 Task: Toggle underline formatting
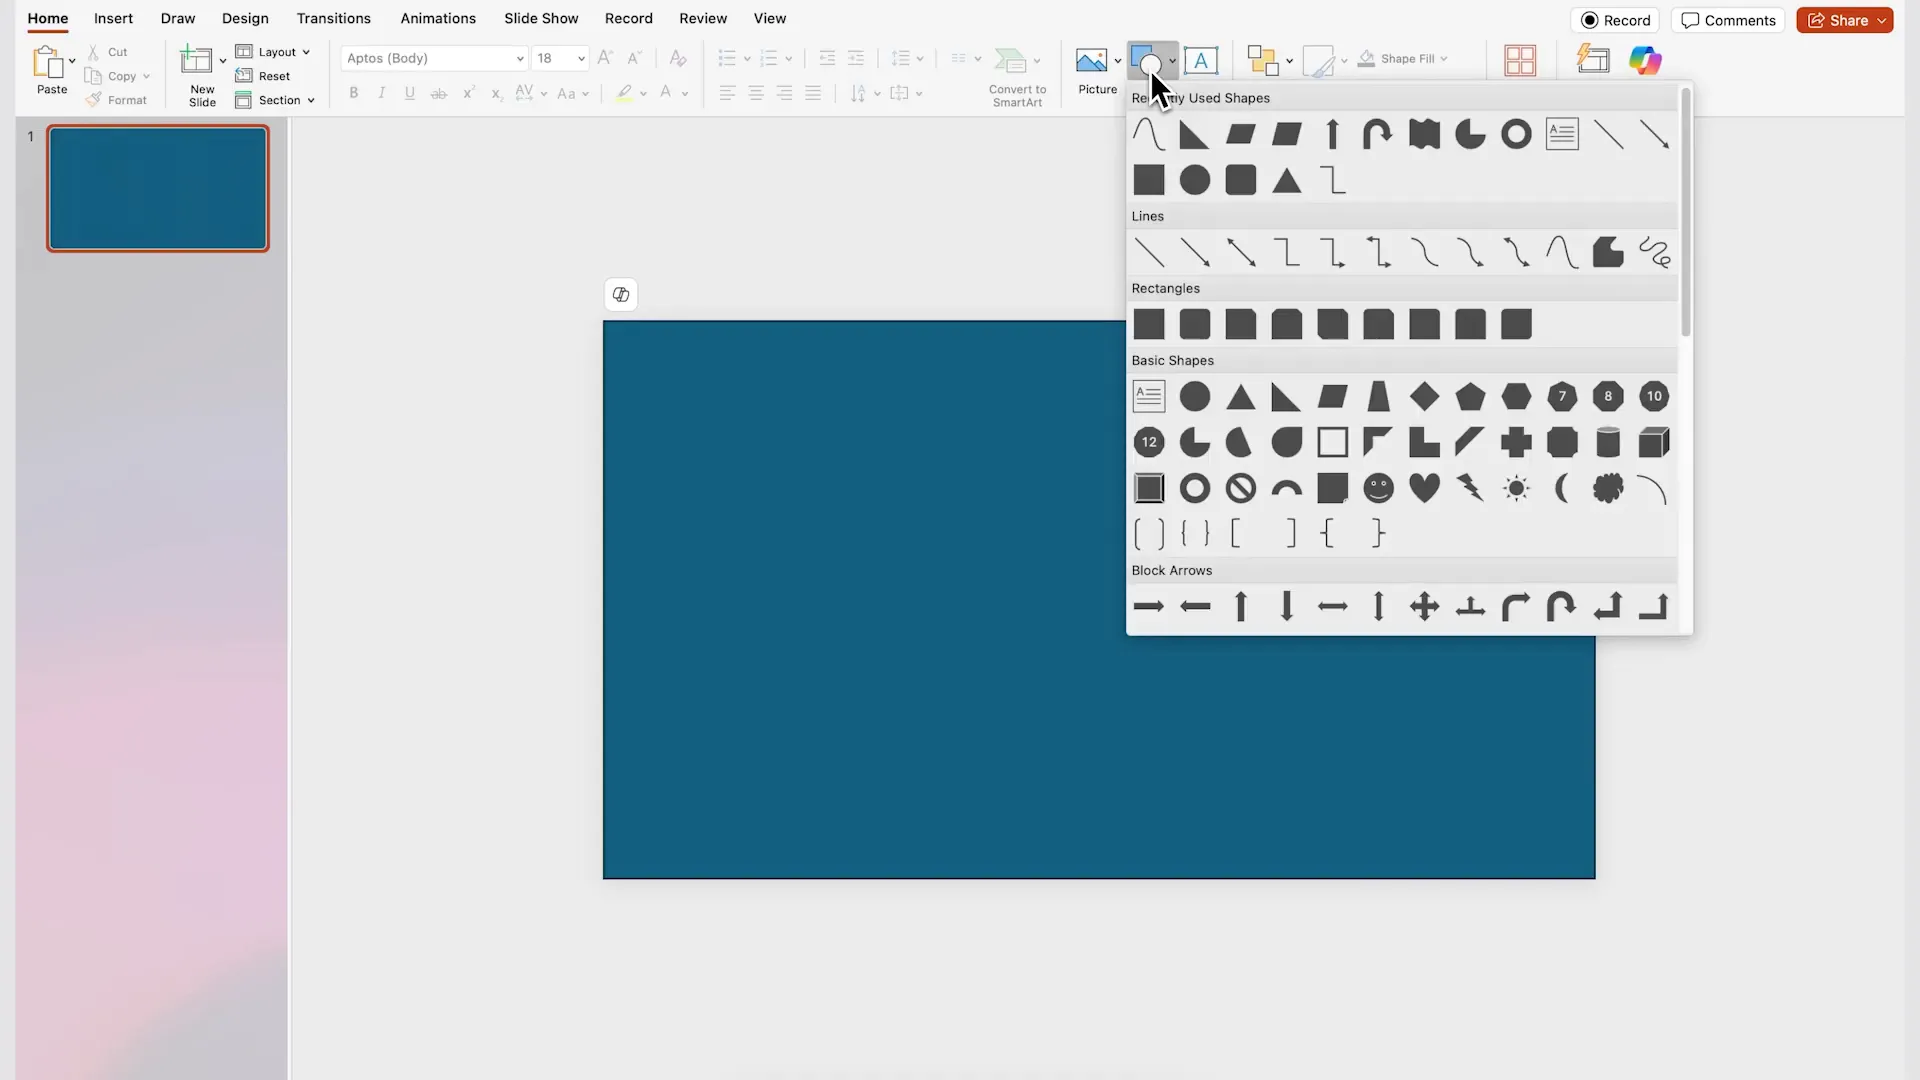409,93
